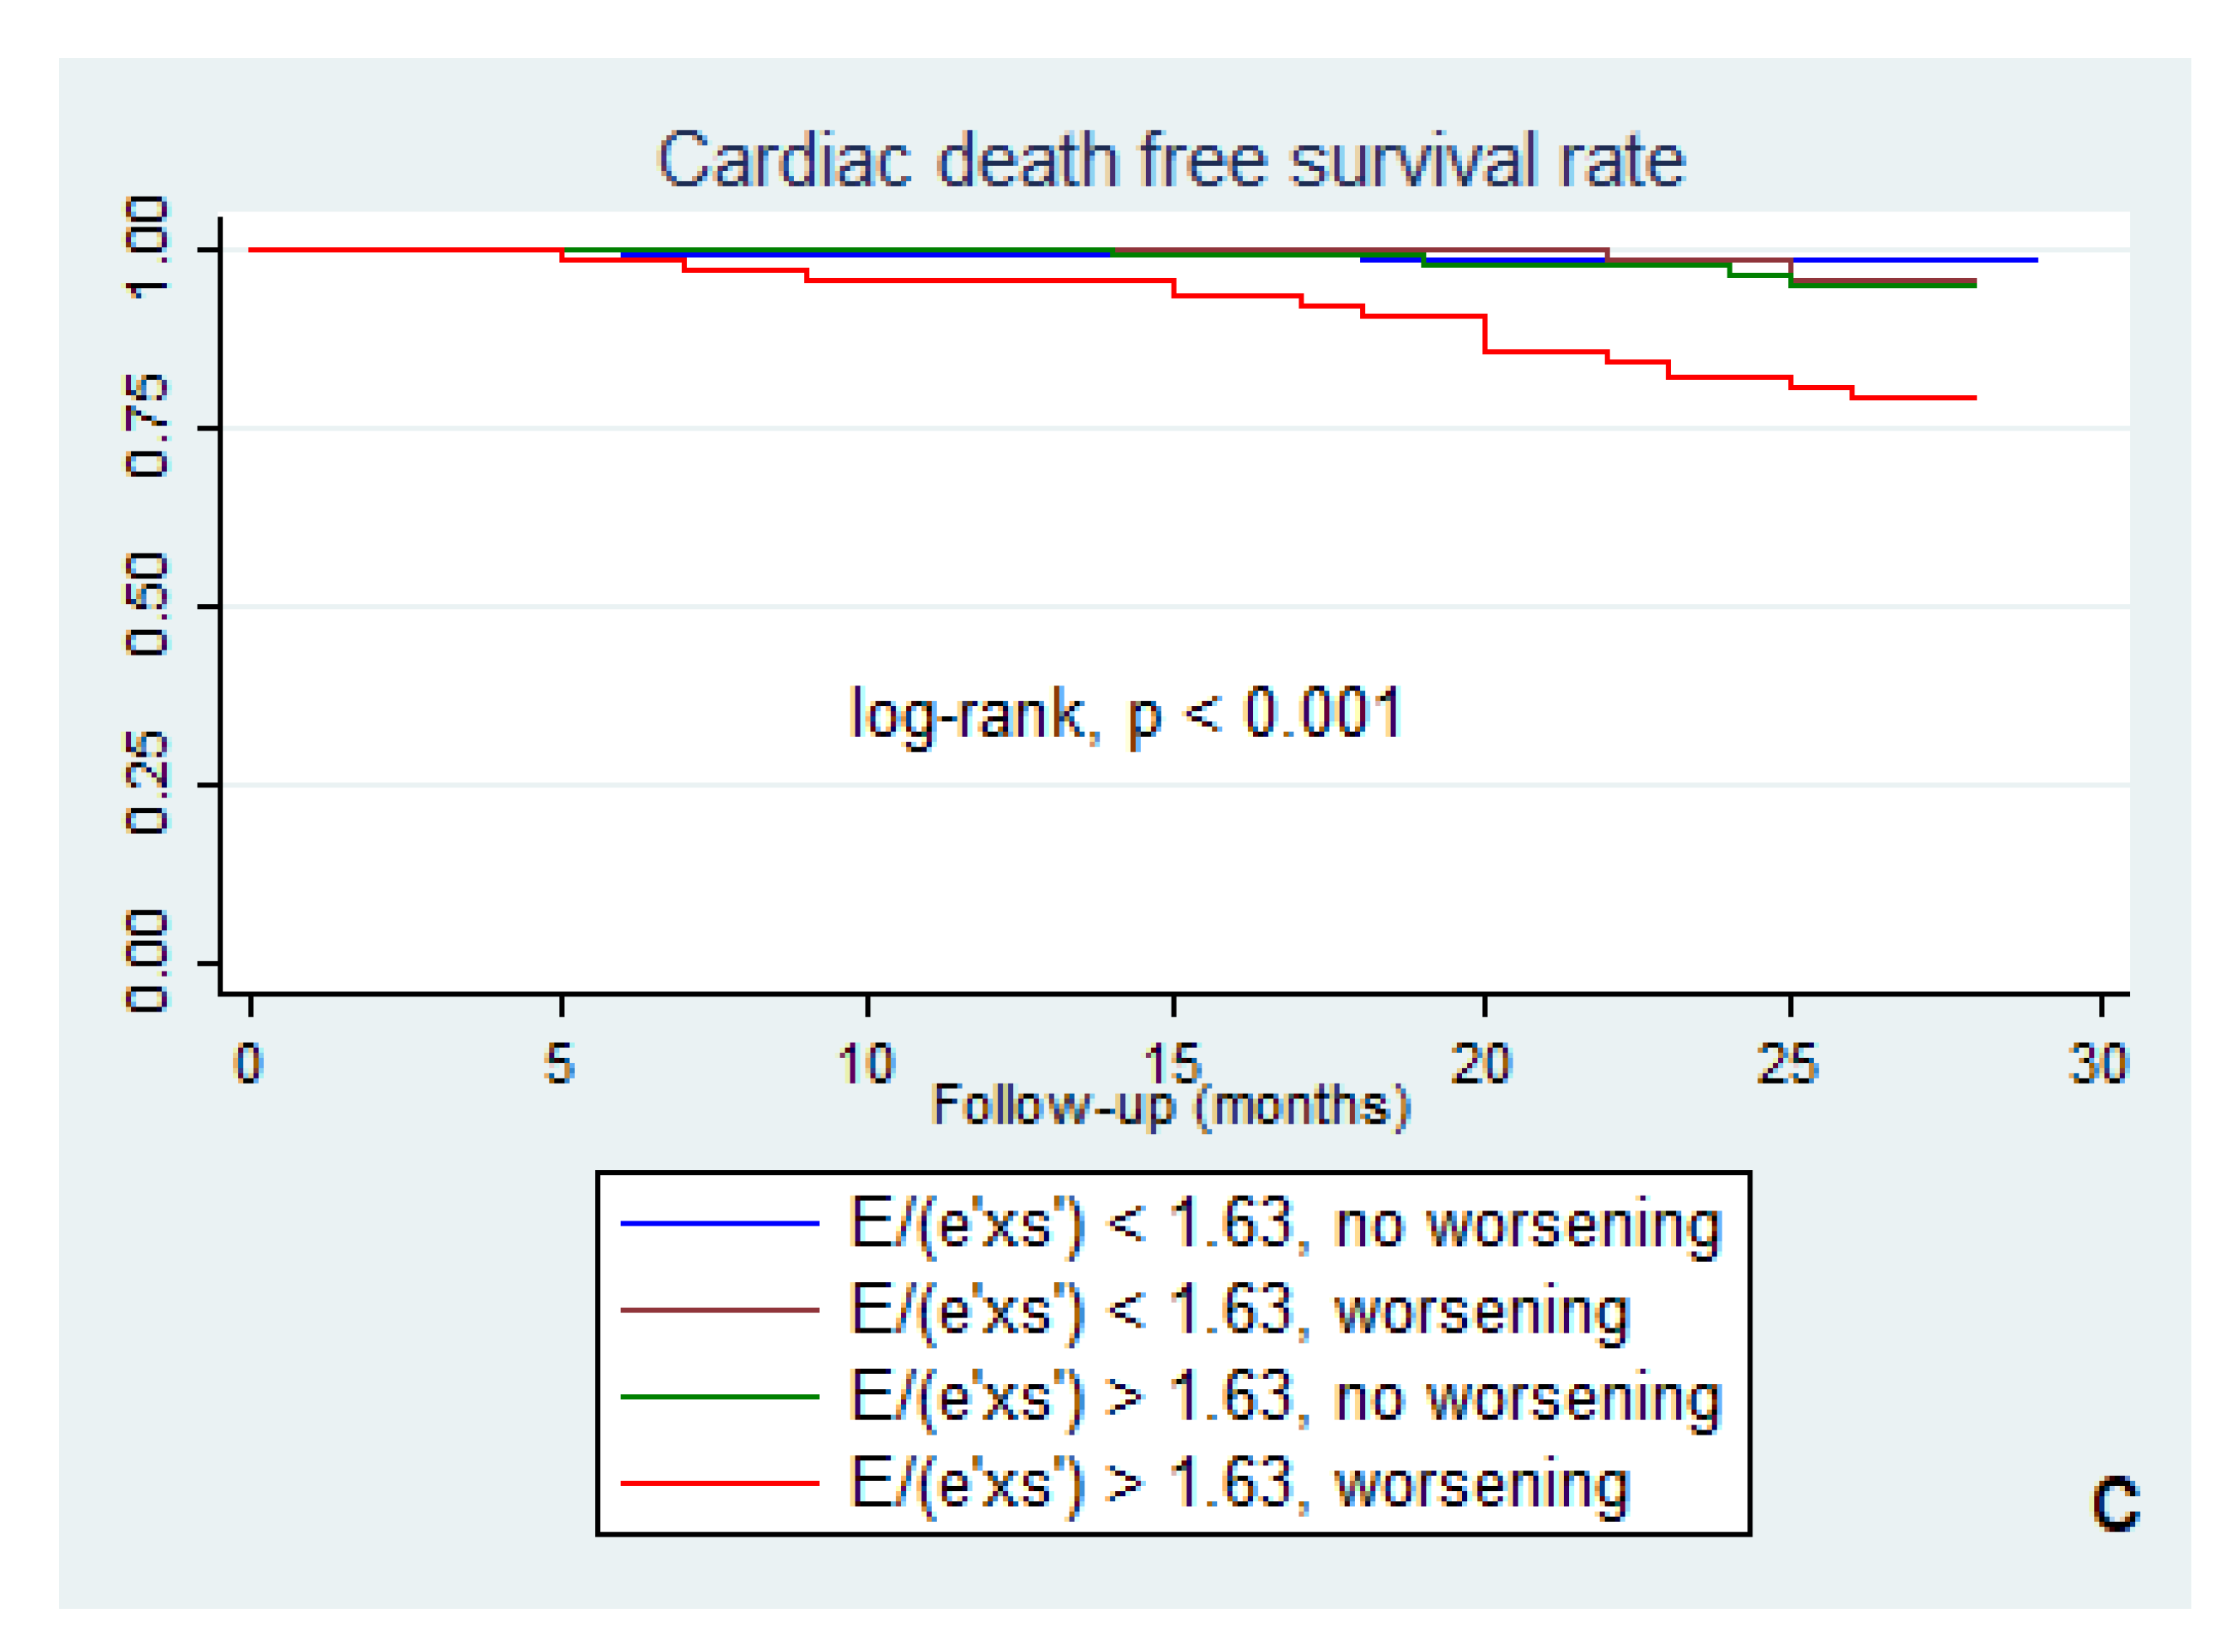Screen dimensions: 2232x1652
Task: Click the y-axis tick label 0.25
Action: pos(147,783)
